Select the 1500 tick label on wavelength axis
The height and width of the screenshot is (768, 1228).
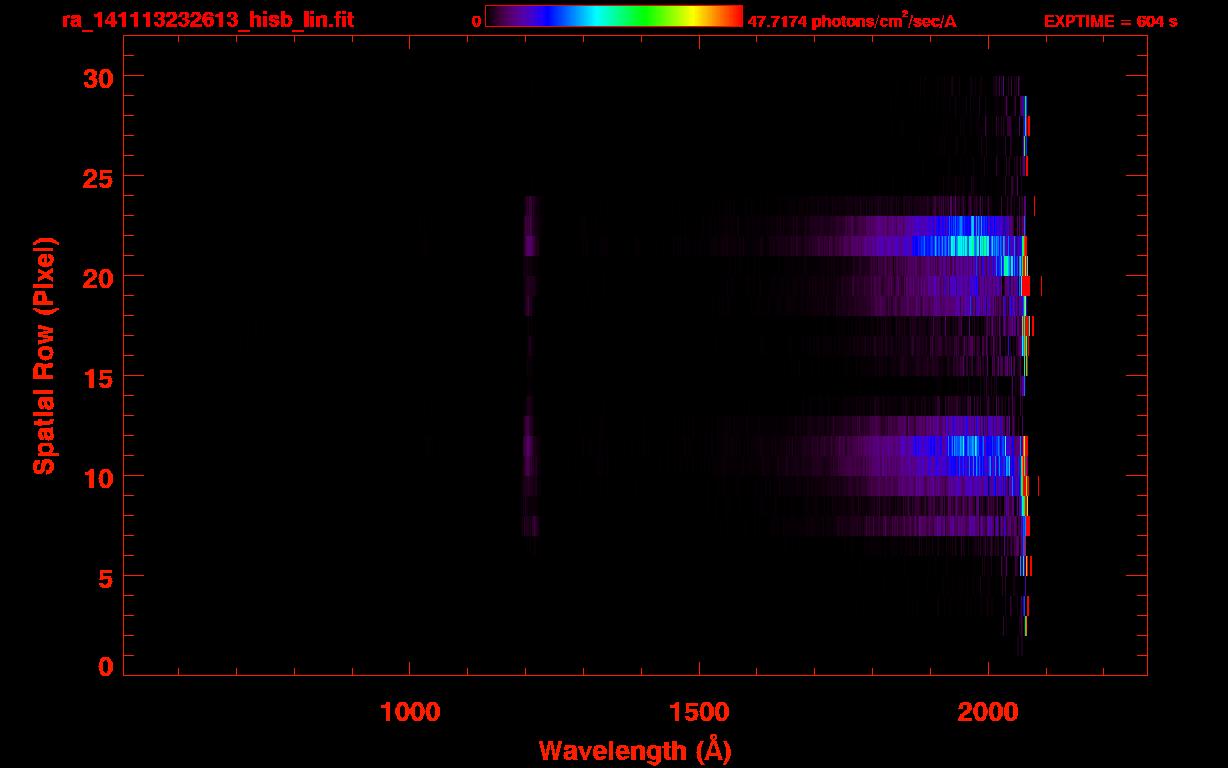coord(699,712)
